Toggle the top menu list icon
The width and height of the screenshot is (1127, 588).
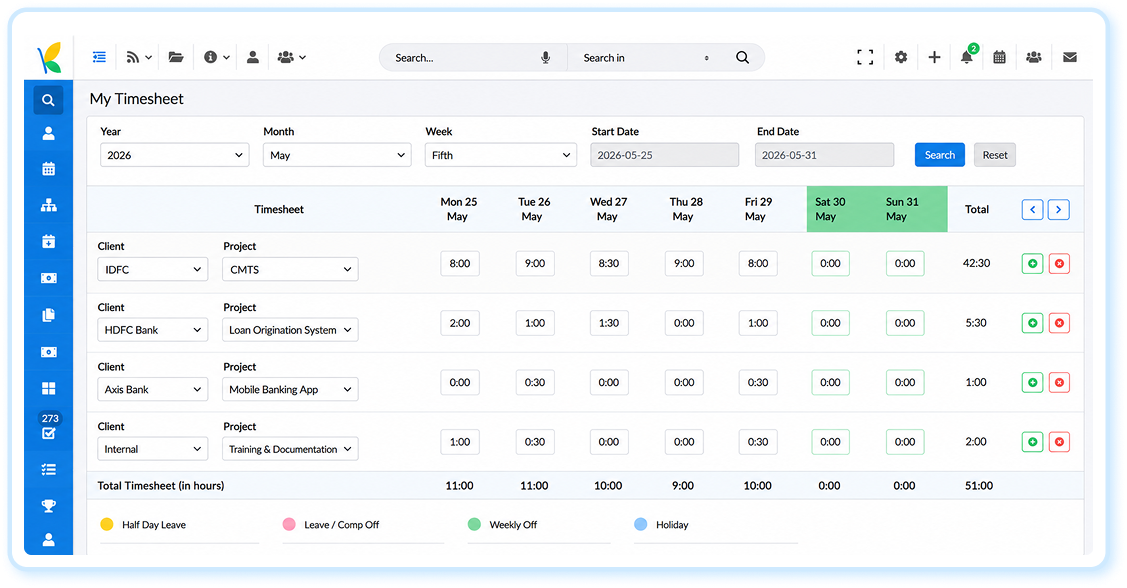tap(99, 57)
